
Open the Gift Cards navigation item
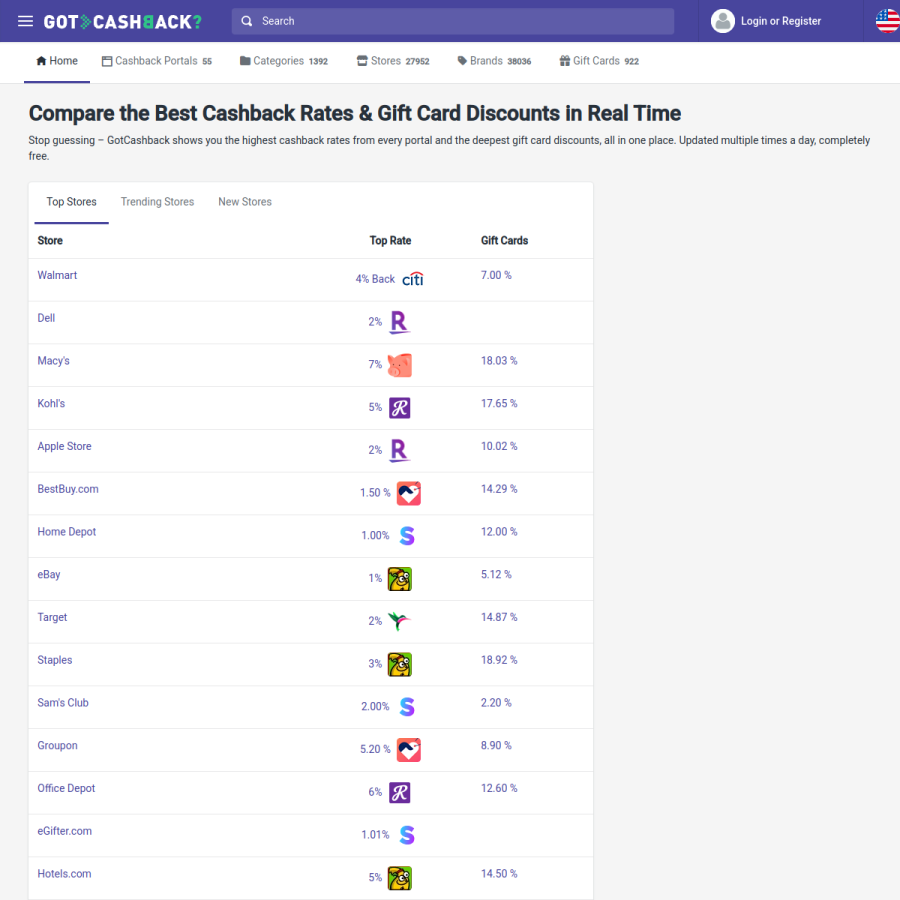pyautogui.click(x=599, y=61)
